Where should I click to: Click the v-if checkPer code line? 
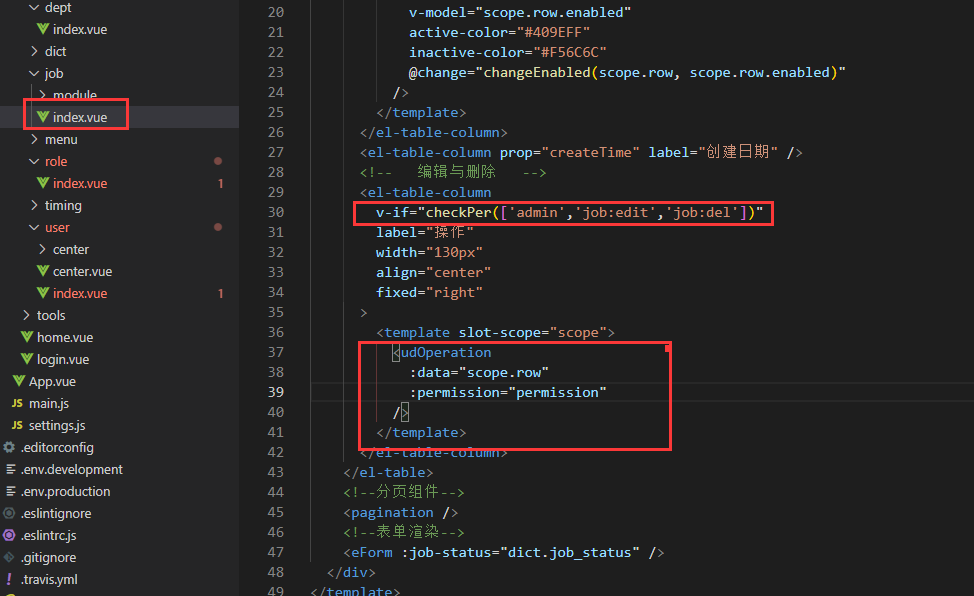coord(569,213)
